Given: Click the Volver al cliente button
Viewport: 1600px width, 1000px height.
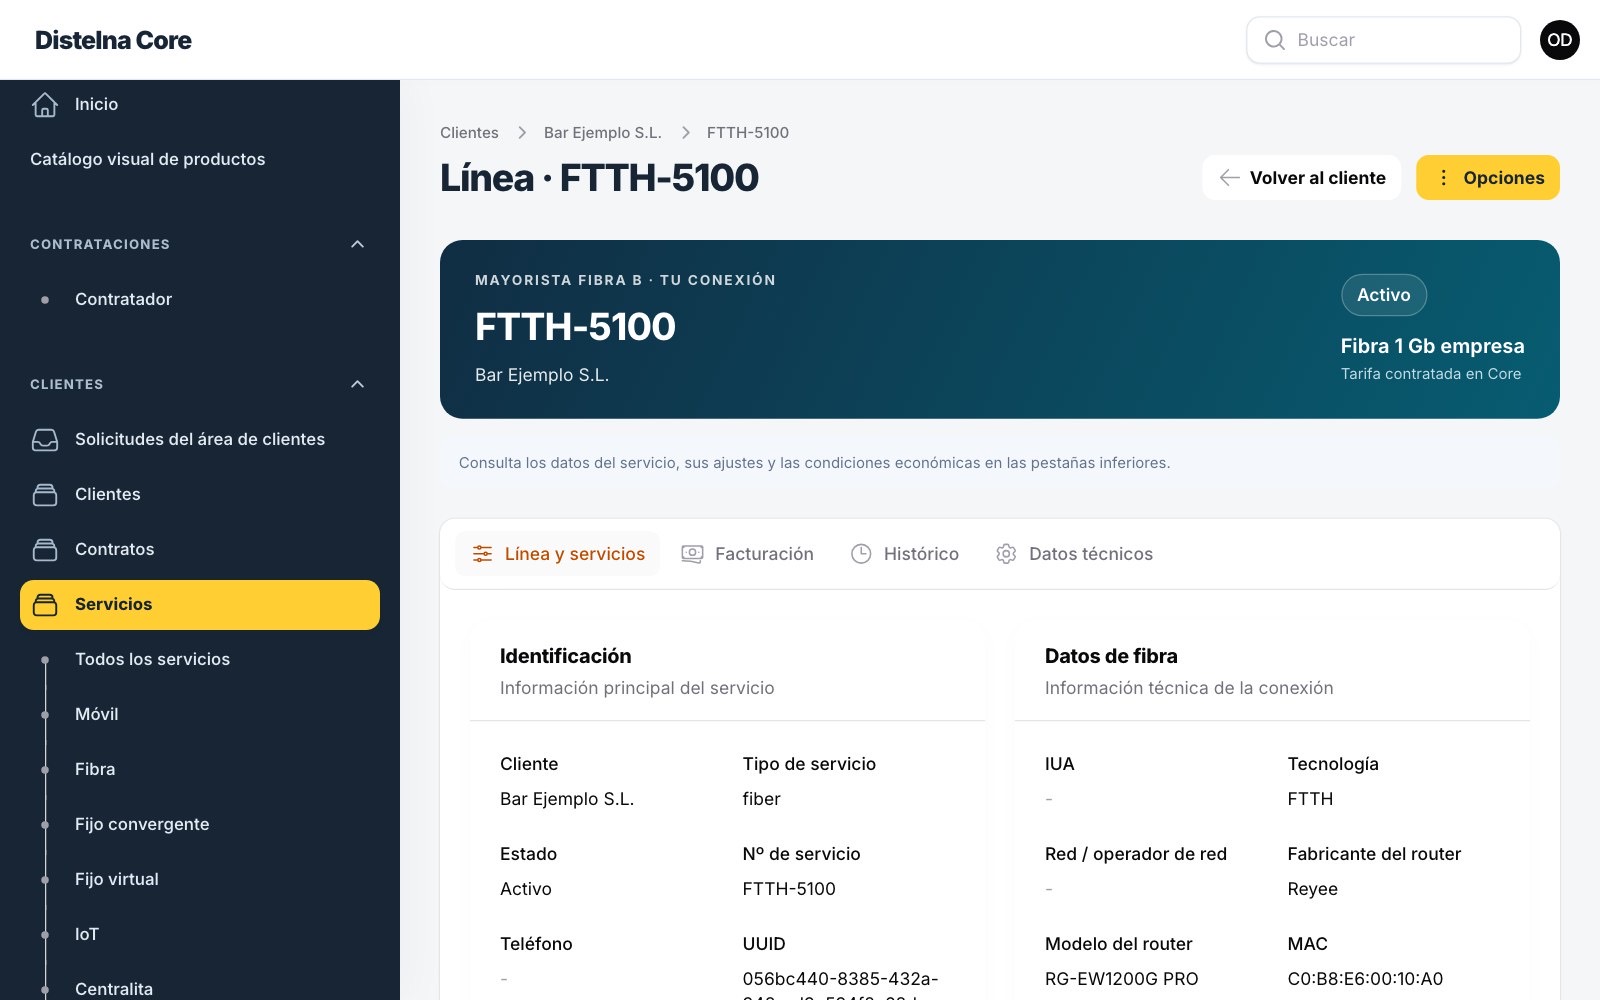Looking at the screenshot, I should pos(1302,178).
